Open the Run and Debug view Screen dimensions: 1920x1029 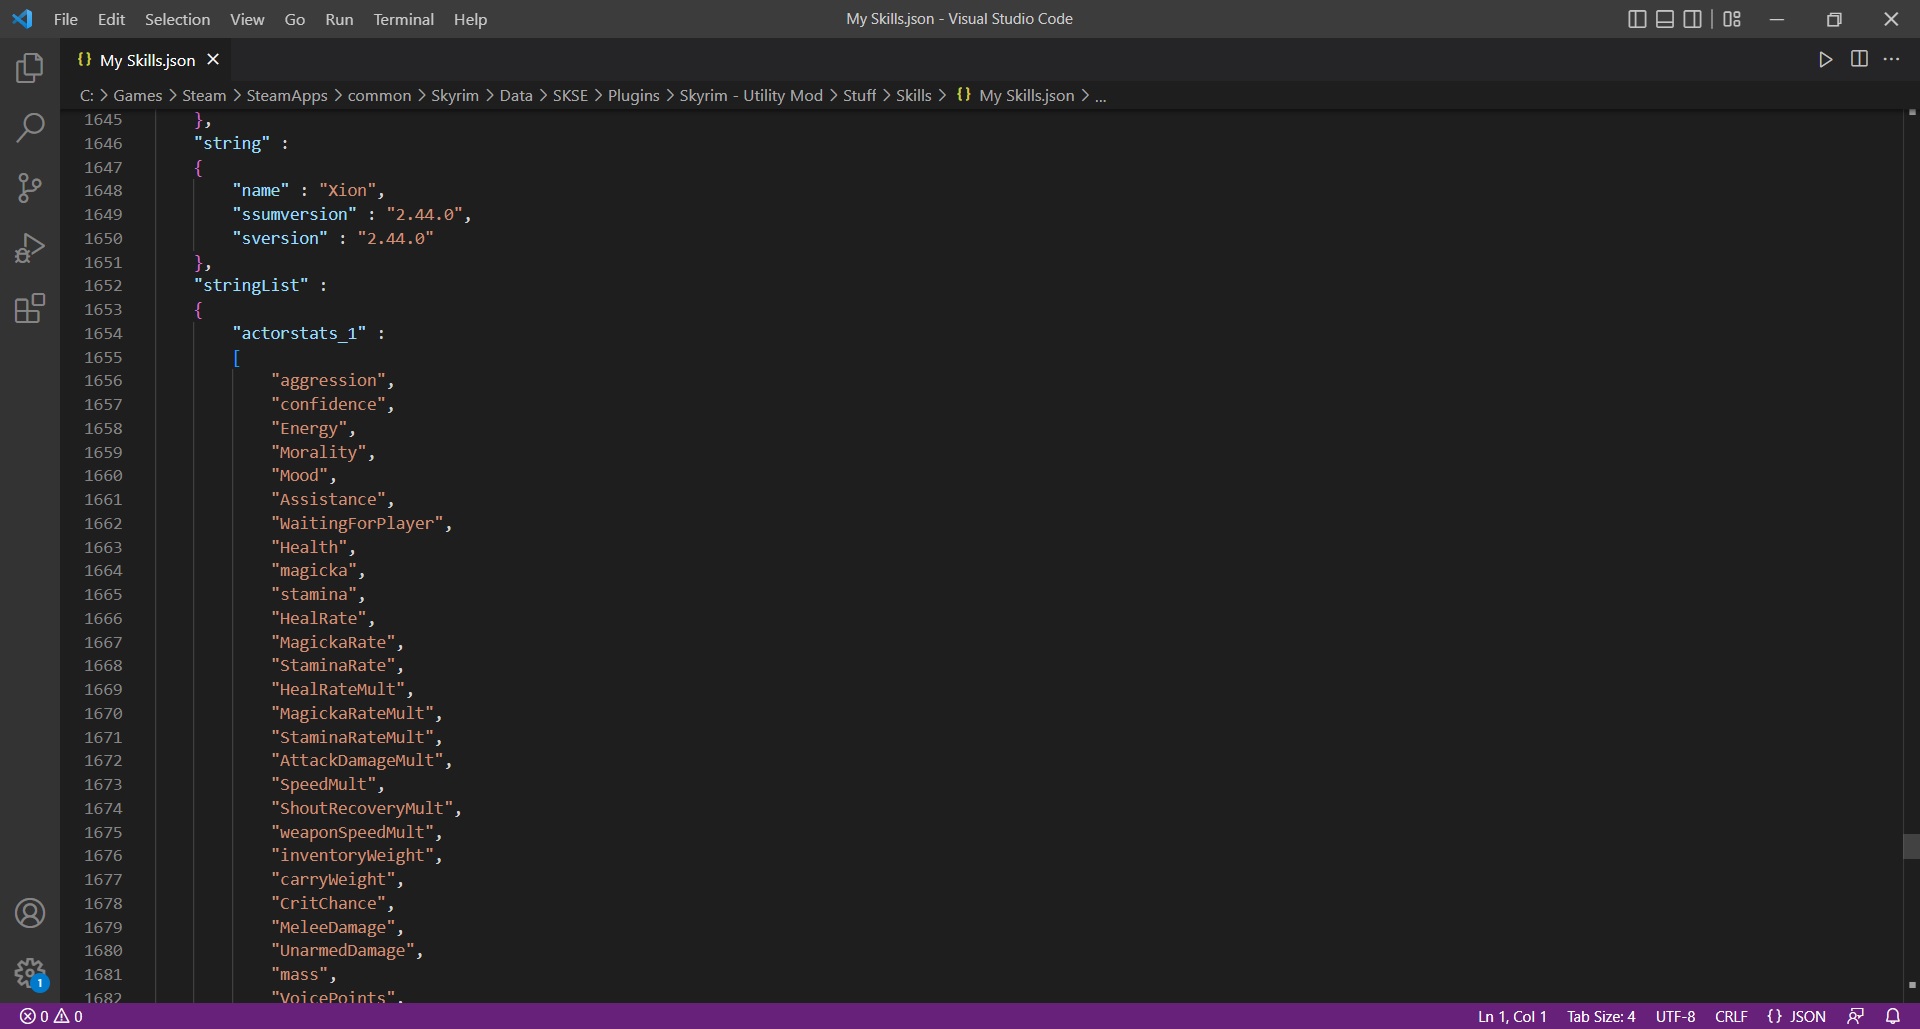[30, 248]
